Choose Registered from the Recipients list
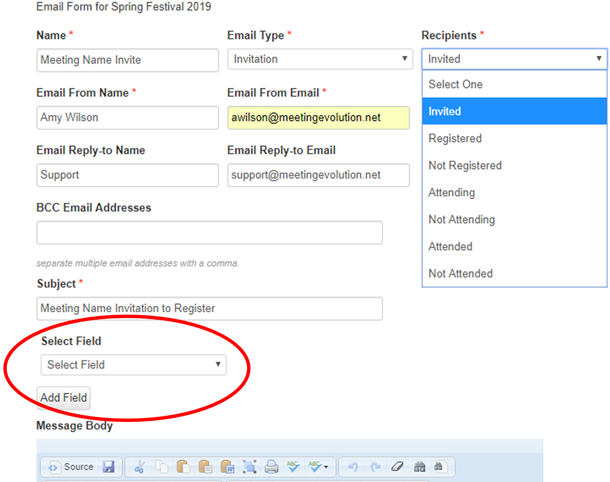610x482 pixels. pos(454,139)
